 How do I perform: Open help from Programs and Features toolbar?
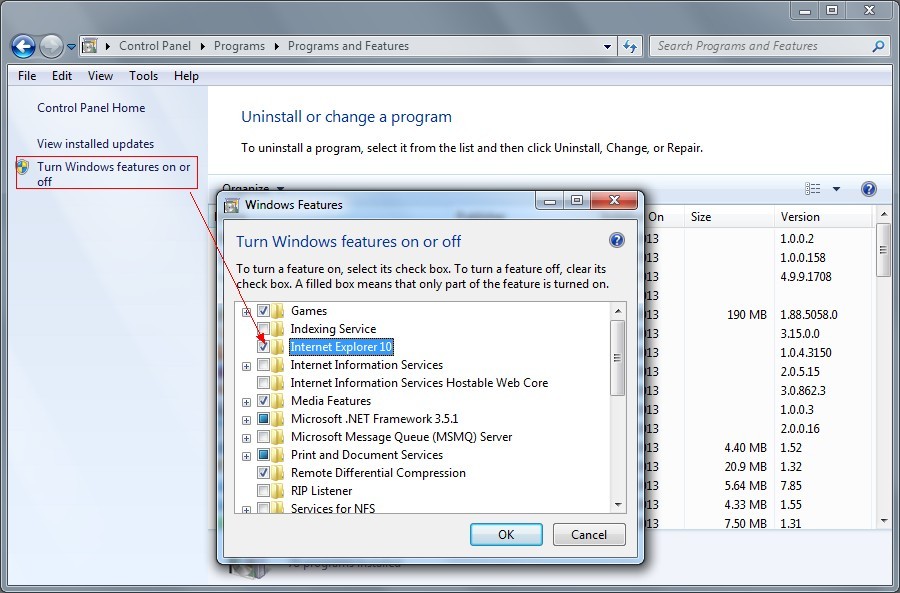pos(868,188)
